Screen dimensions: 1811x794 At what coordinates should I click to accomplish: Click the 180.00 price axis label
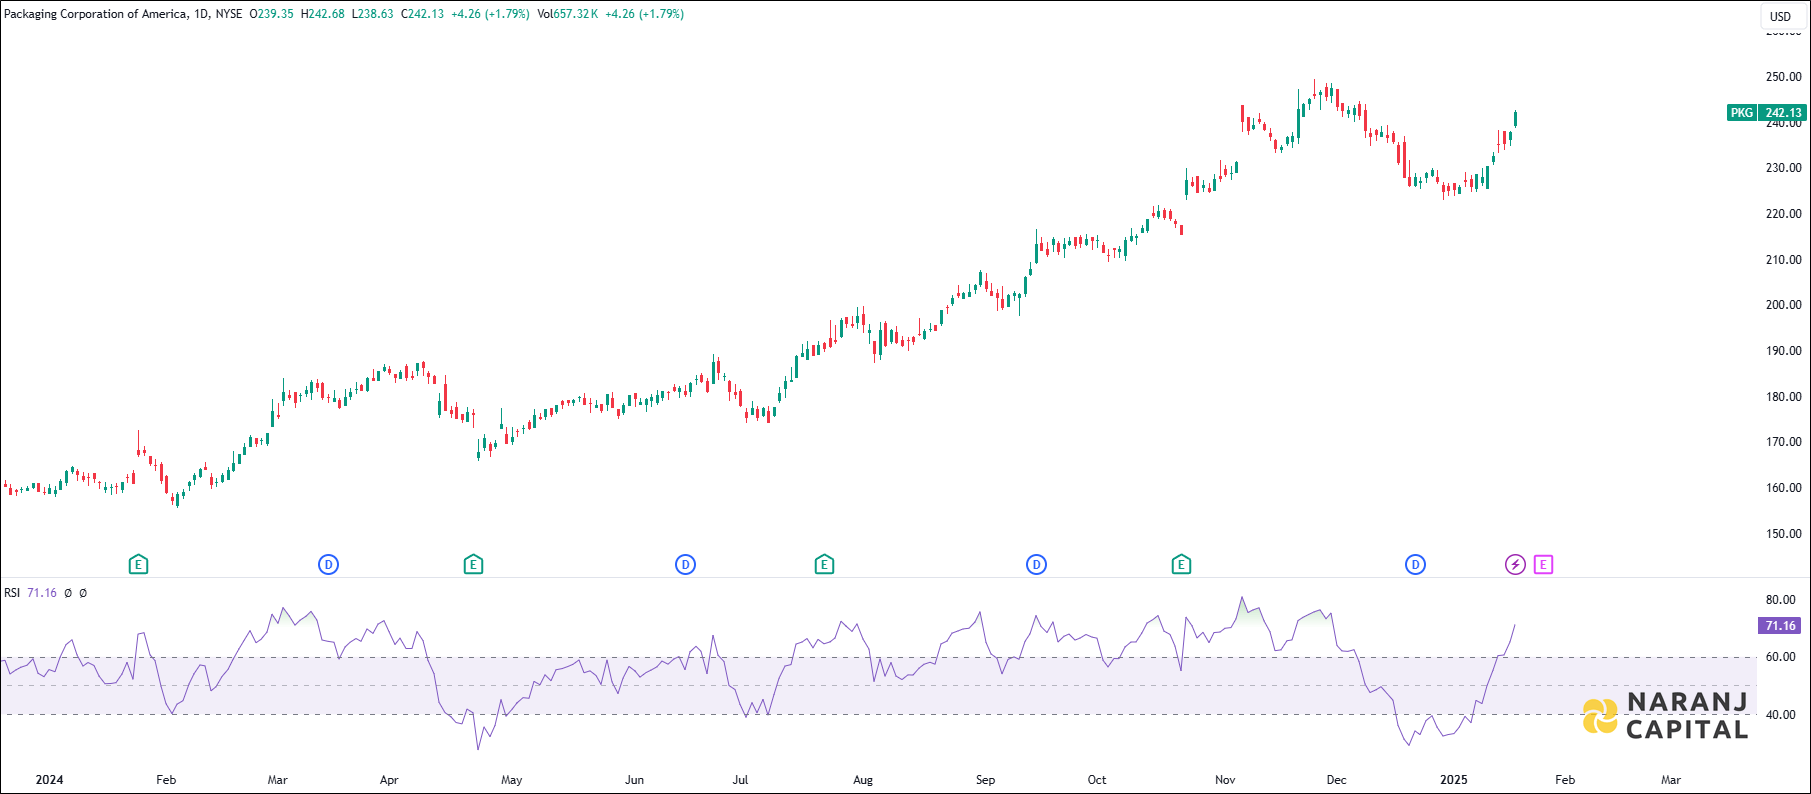[x=1784, y=397]
